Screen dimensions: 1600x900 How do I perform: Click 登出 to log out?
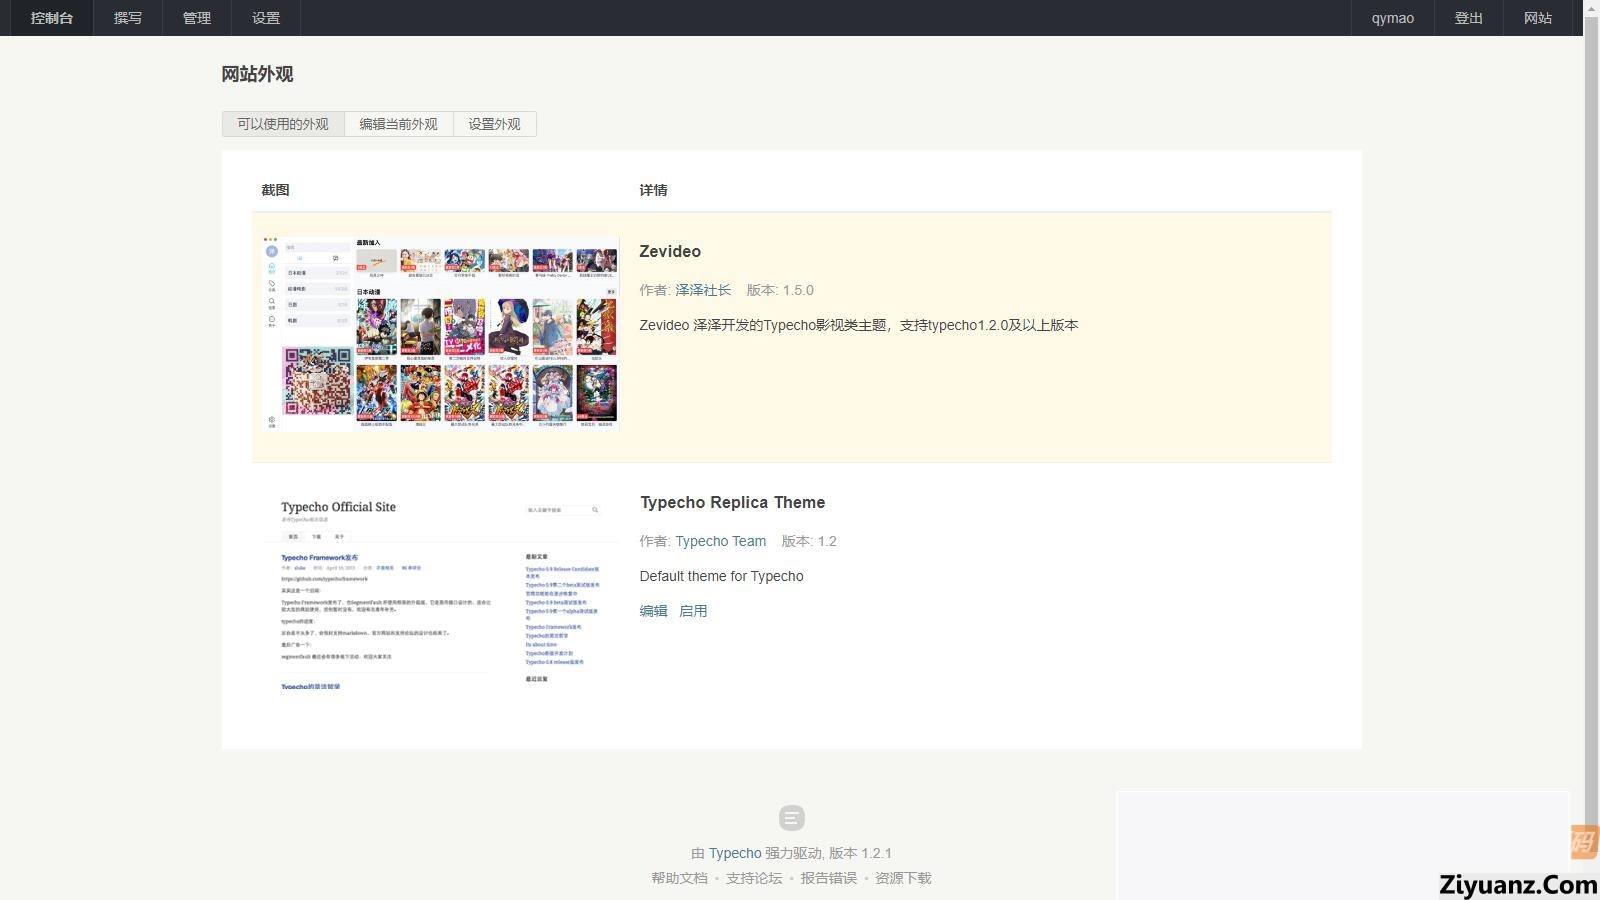[x=1468, y=18]
